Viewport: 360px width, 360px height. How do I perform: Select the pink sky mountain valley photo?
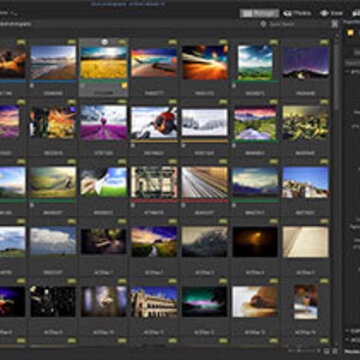[255, 122]
